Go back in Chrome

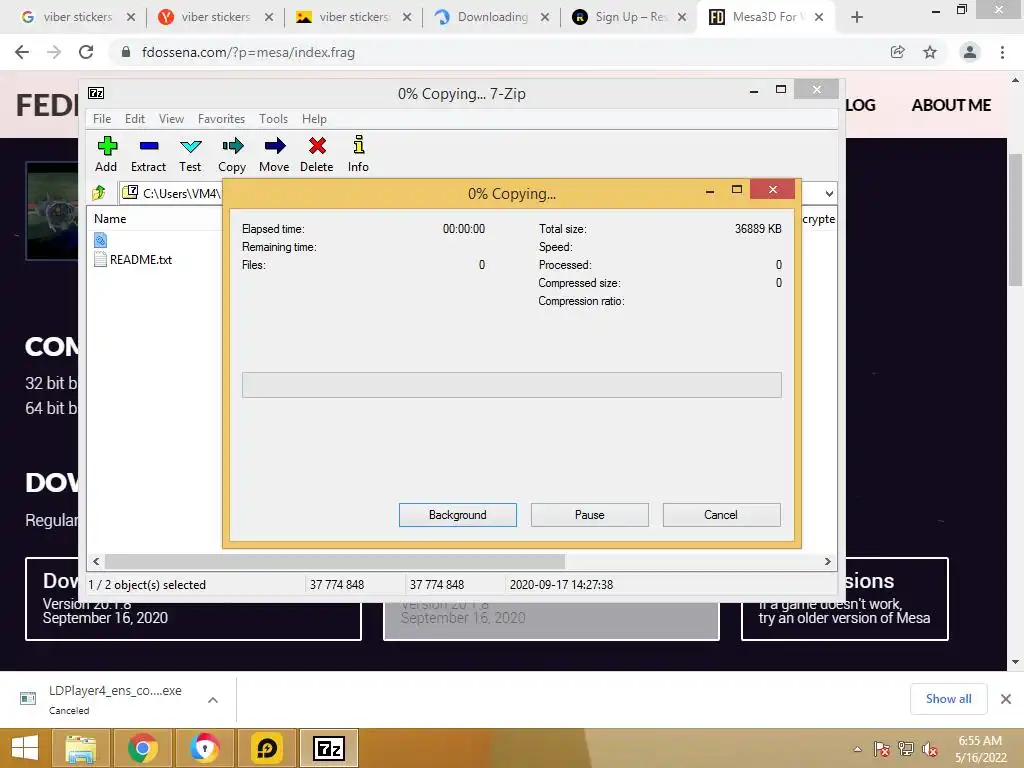(x=22, y=52)
